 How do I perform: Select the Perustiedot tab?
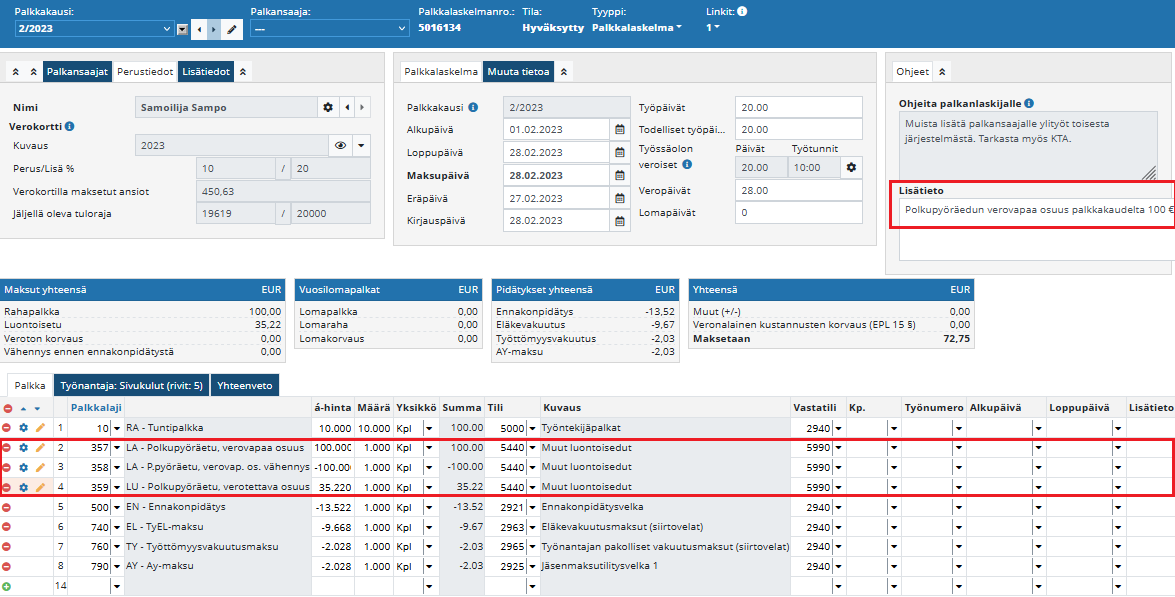[145, 72]
